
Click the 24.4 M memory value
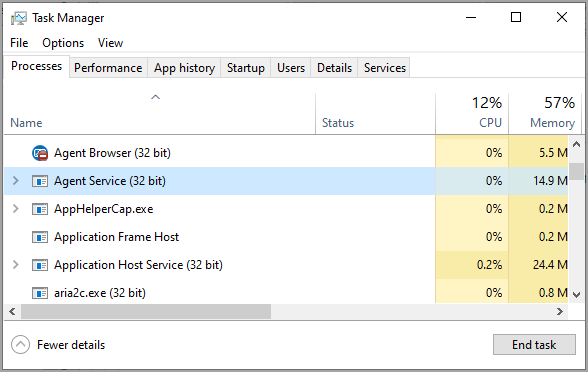550,265
